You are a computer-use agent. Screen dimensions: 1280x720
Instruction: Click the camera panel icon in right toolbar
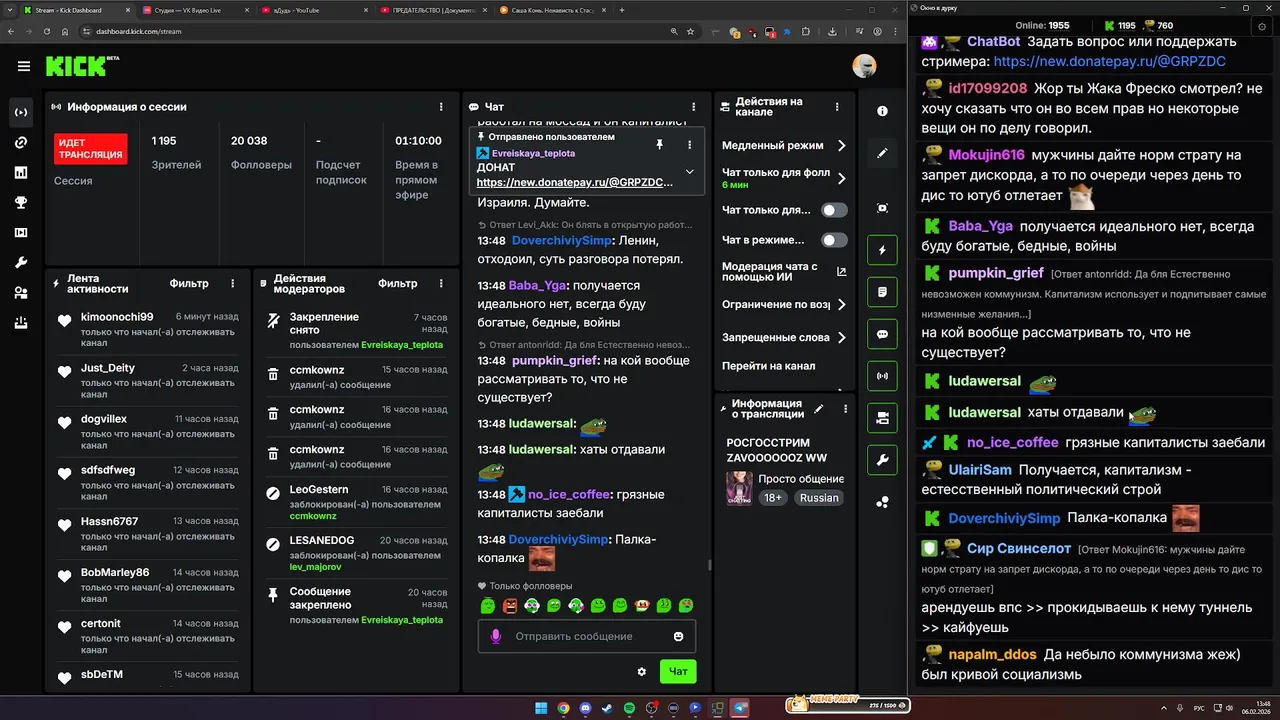coord(882,418)
